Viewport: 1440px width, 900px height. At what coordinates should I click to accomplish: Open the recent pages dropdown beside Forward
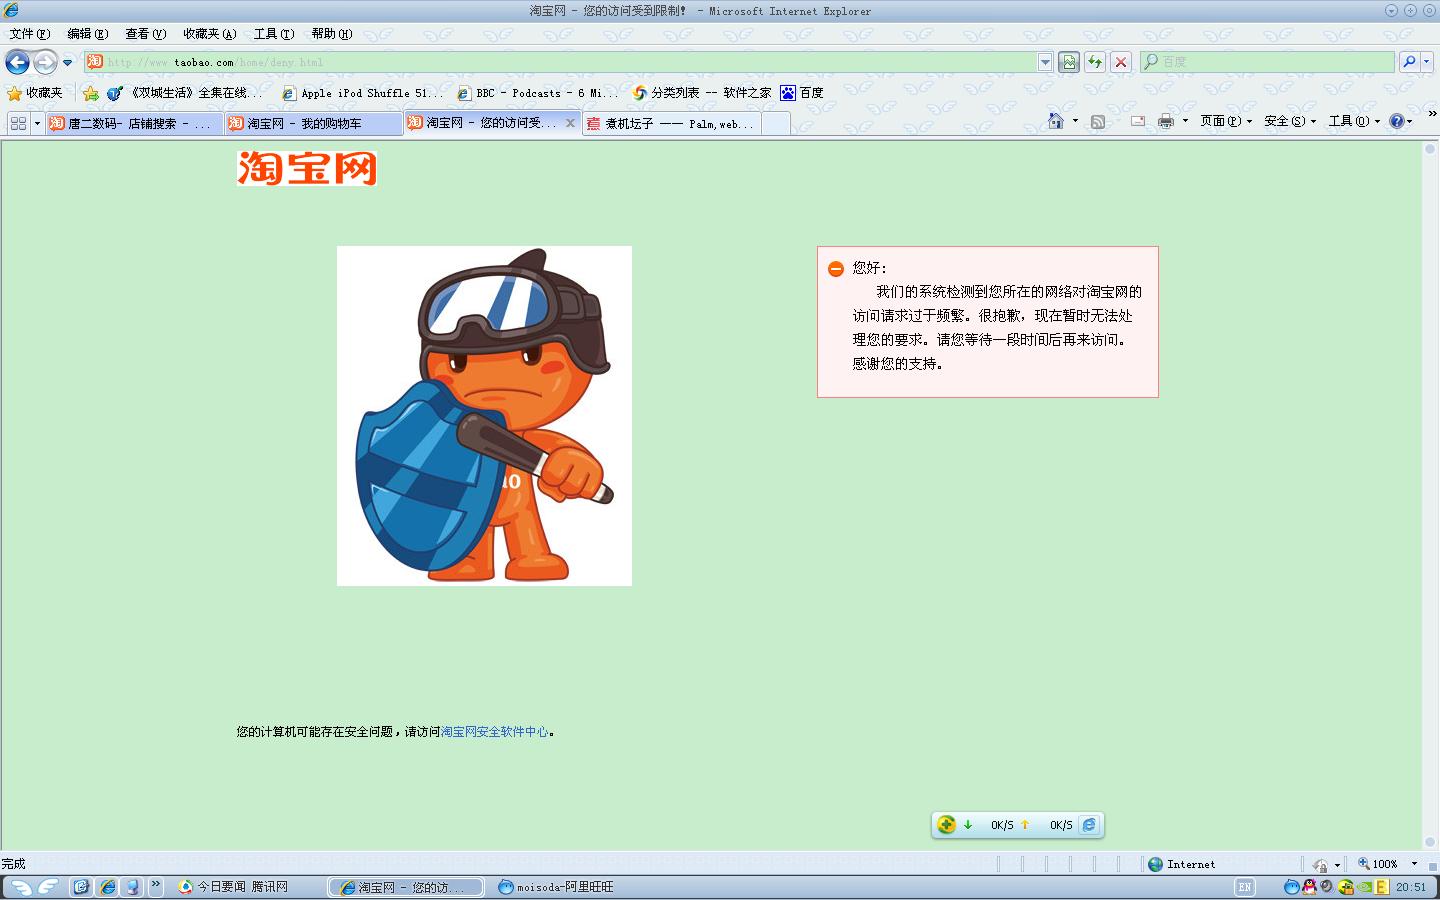68,63
